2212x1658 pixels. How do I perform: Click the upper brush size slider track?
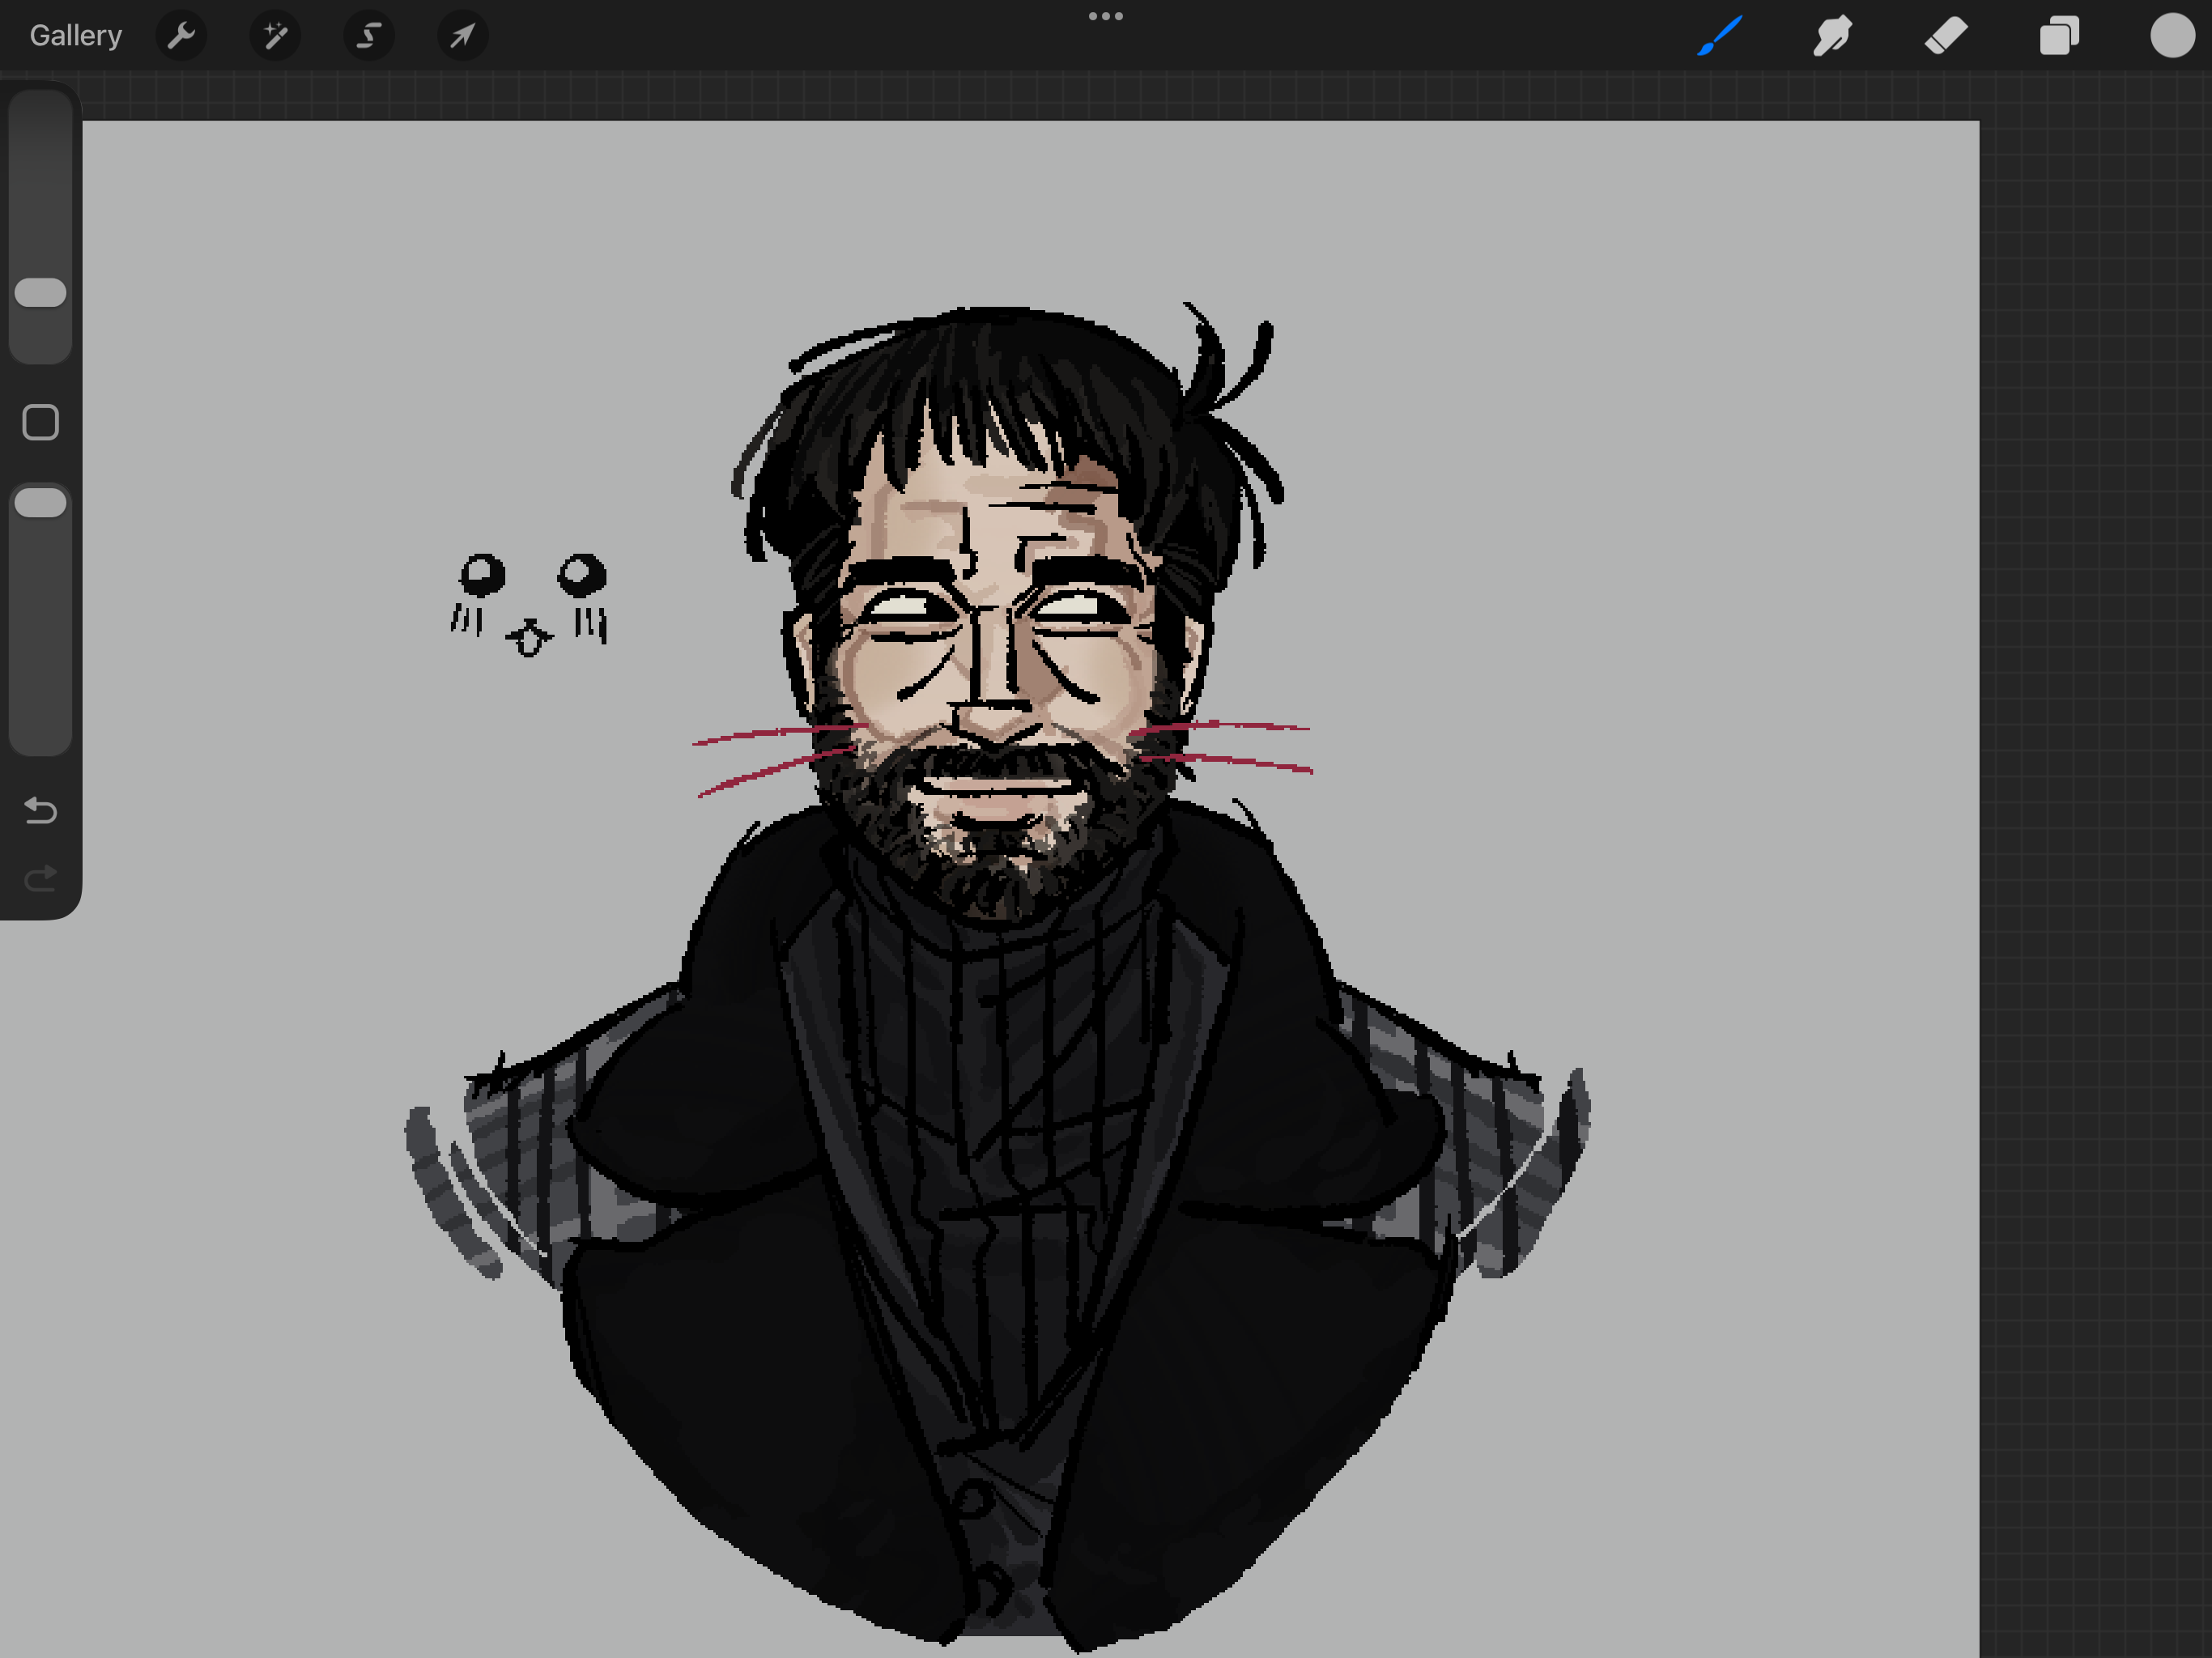click(41, 180)
